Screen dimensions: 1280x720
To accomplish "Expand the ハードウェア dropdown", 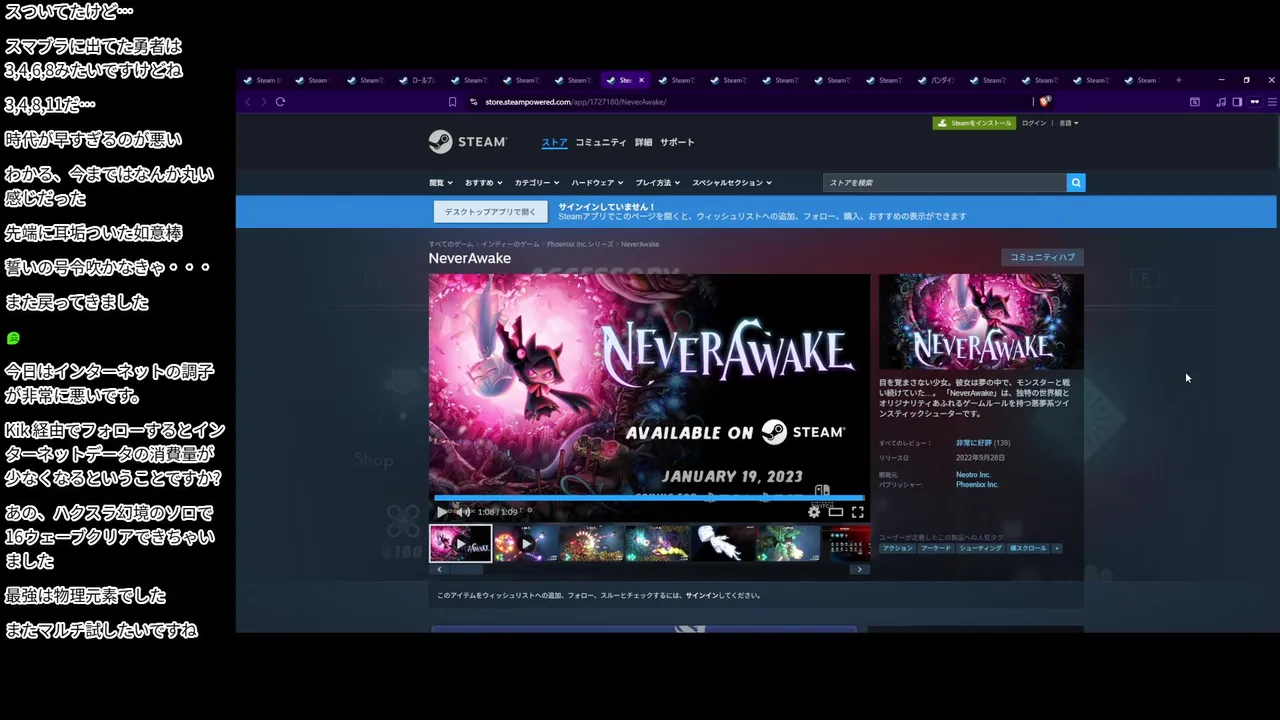I will click(597, 183).
